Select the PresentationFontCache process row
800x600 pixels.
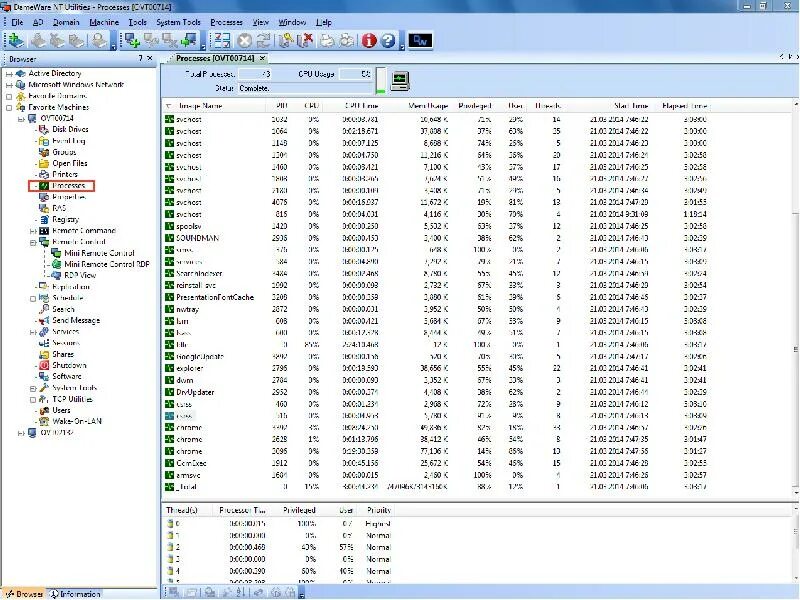439,297
